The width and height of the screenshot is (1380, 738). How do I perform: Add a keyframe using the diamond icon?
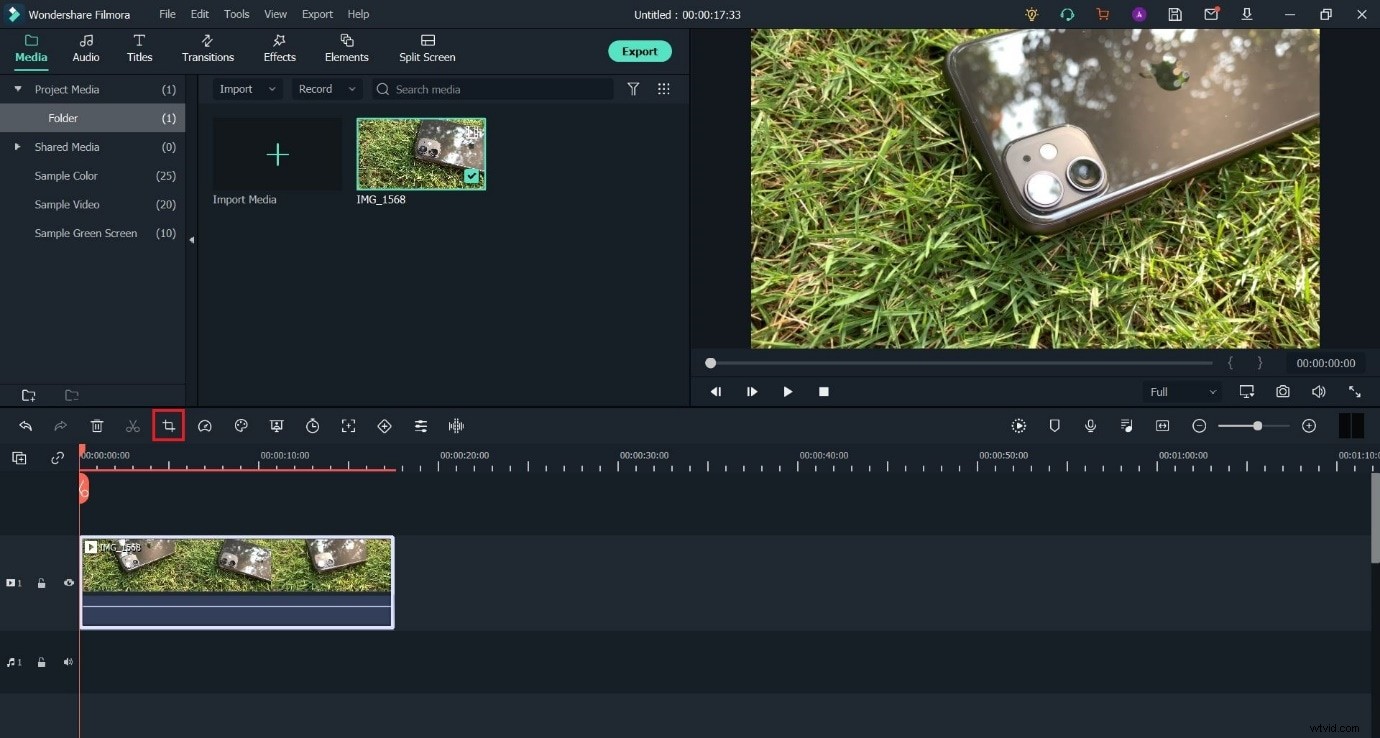point(385,426)
